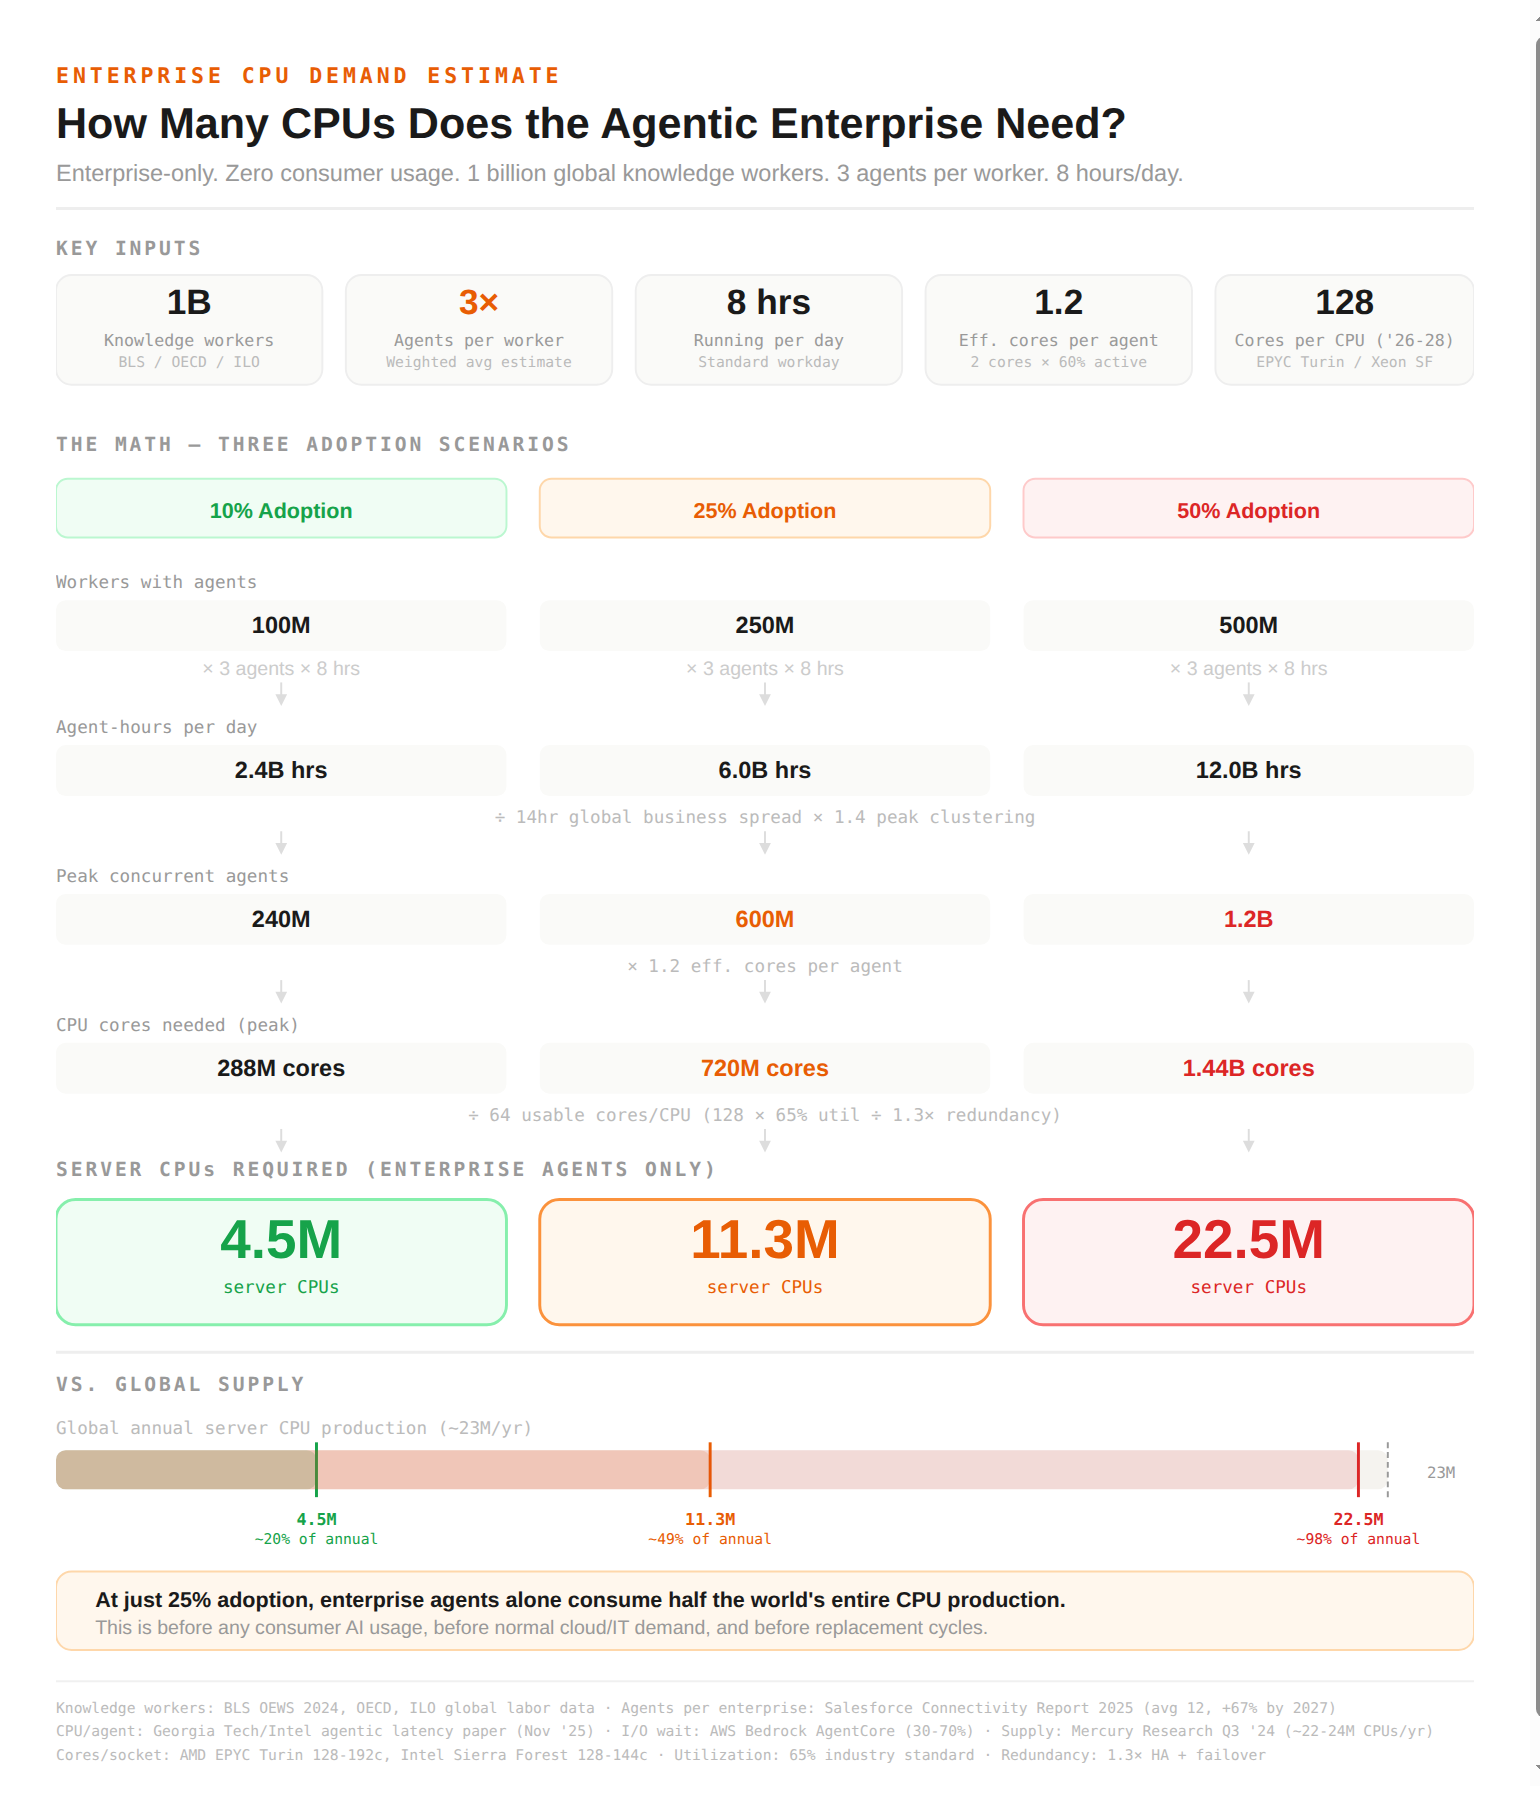
Task: Click the Knowledge workers sources footnote line
Action: click(696, 1709)
